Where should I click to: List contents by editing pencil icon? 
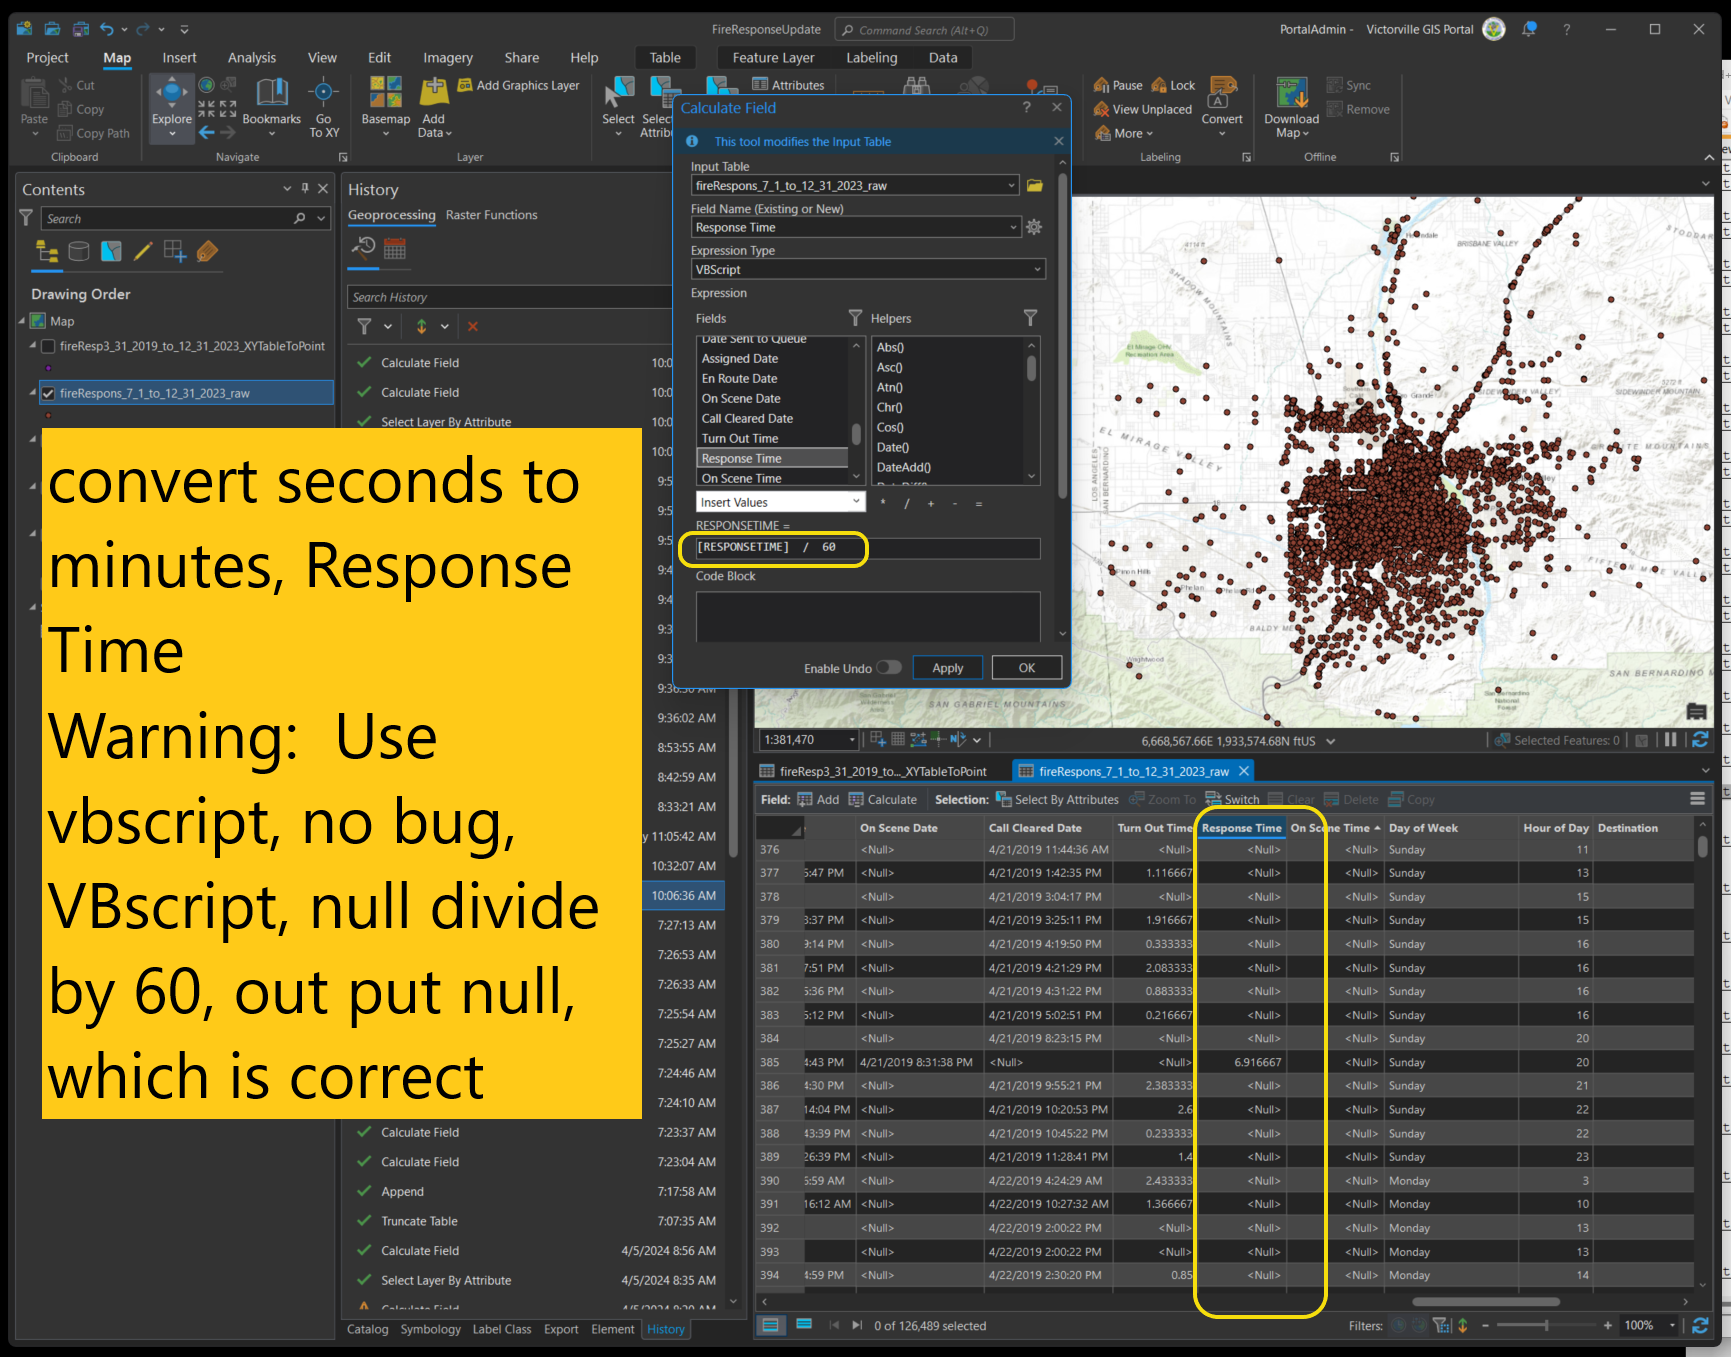click(143, 251)
